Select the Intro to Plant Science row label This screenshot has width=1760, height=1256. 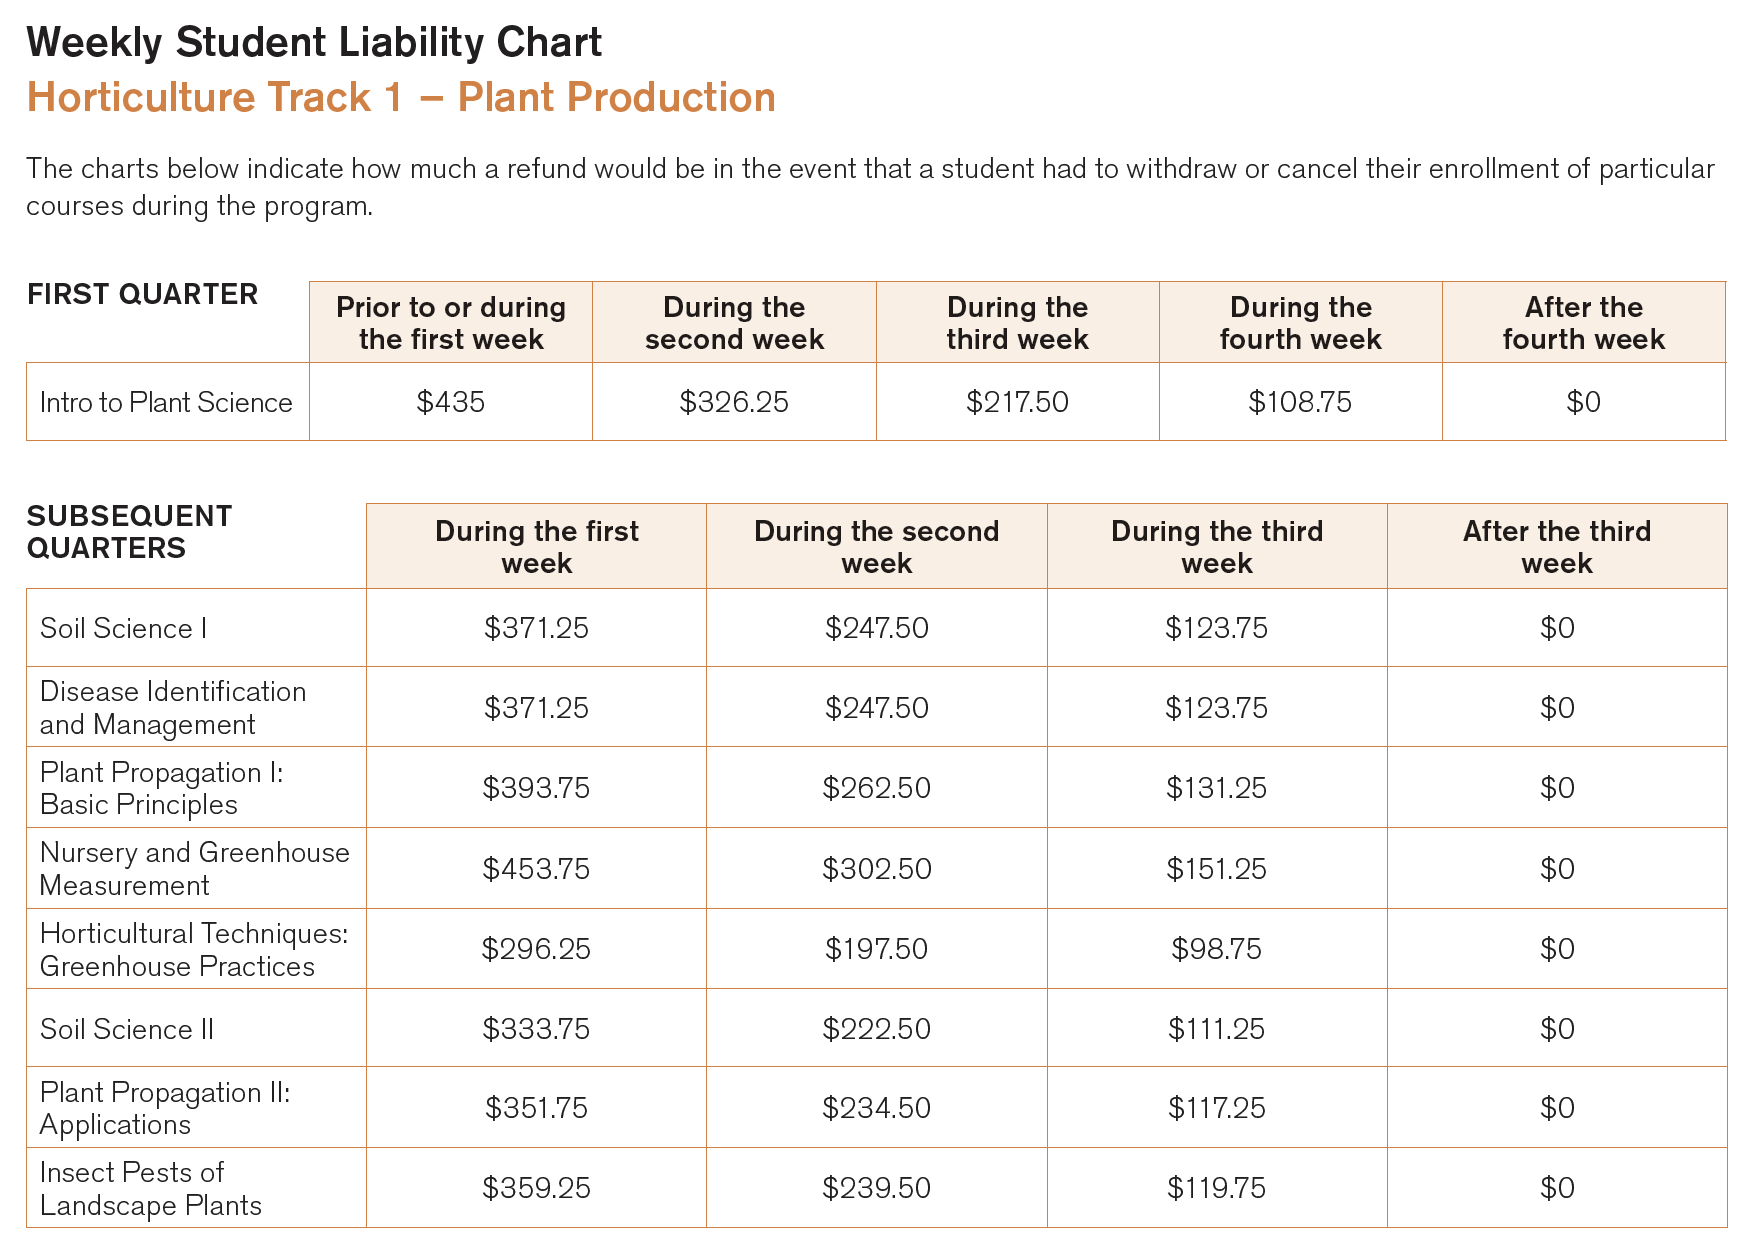pyautogui.click(x=166, y=402)
